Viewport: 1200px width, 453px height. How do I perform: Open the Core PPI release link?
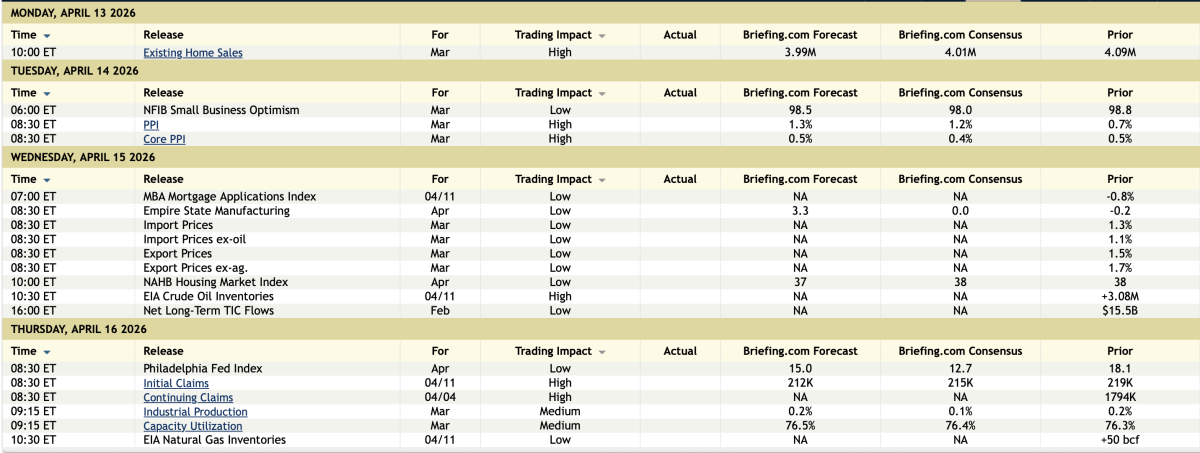point(164,139)
